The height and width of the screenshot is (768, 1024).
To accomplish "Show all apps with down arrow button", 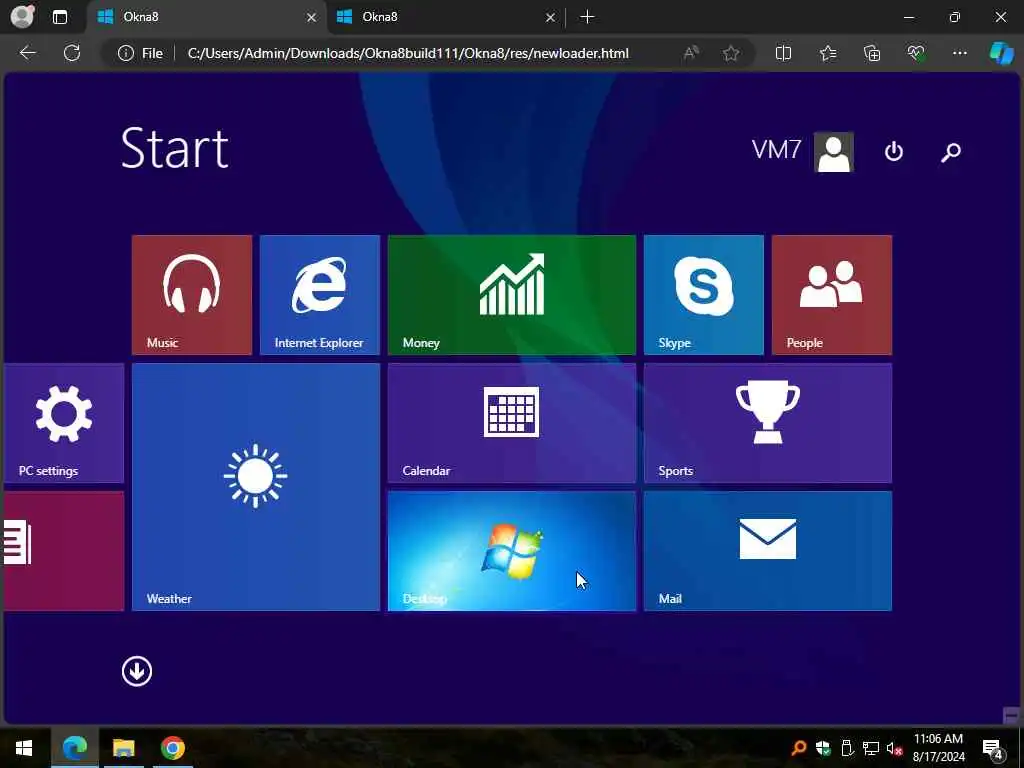I will pos(136,671).
